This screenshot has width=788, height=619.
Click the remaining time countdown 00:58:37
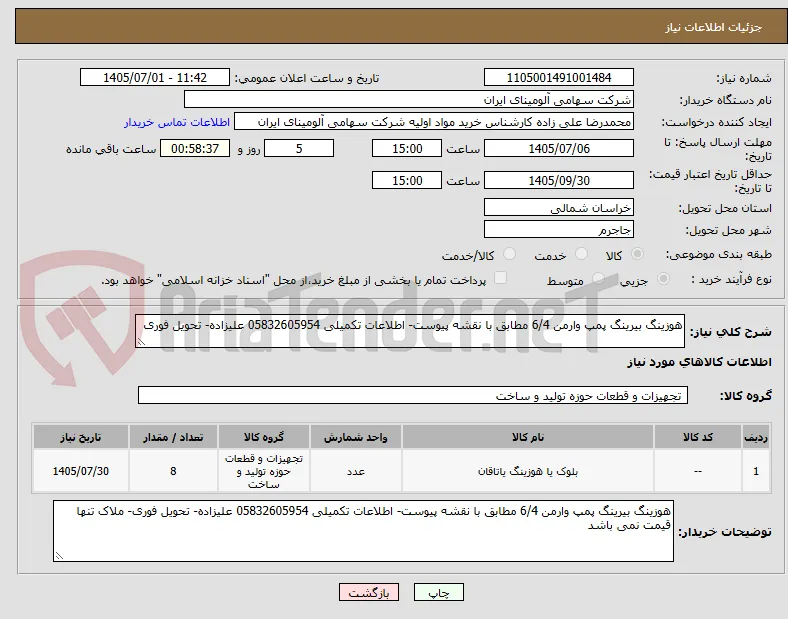pos(195,148)
